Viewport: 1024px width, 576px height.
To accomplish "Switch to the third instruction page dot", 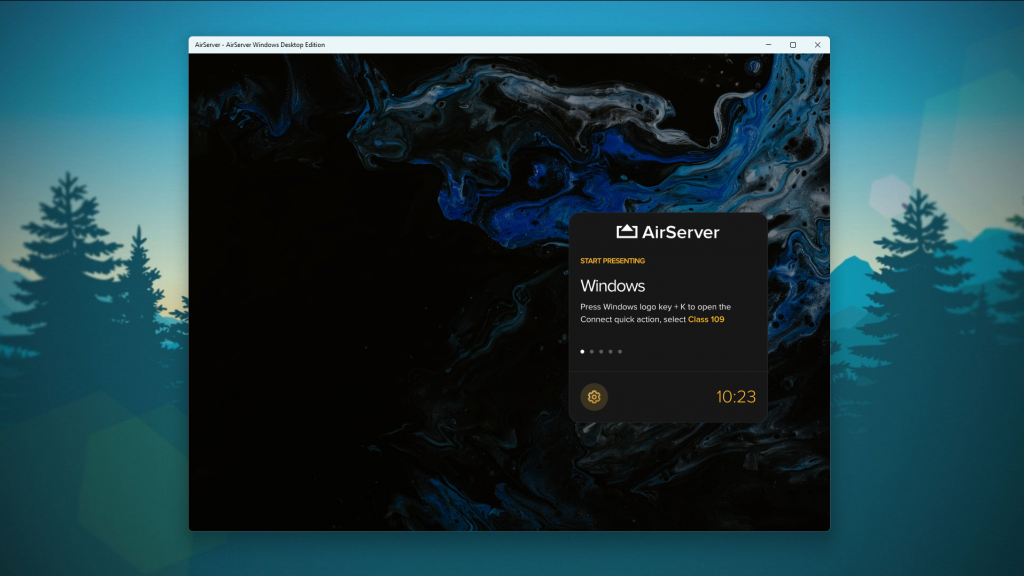I will (601, 351).
